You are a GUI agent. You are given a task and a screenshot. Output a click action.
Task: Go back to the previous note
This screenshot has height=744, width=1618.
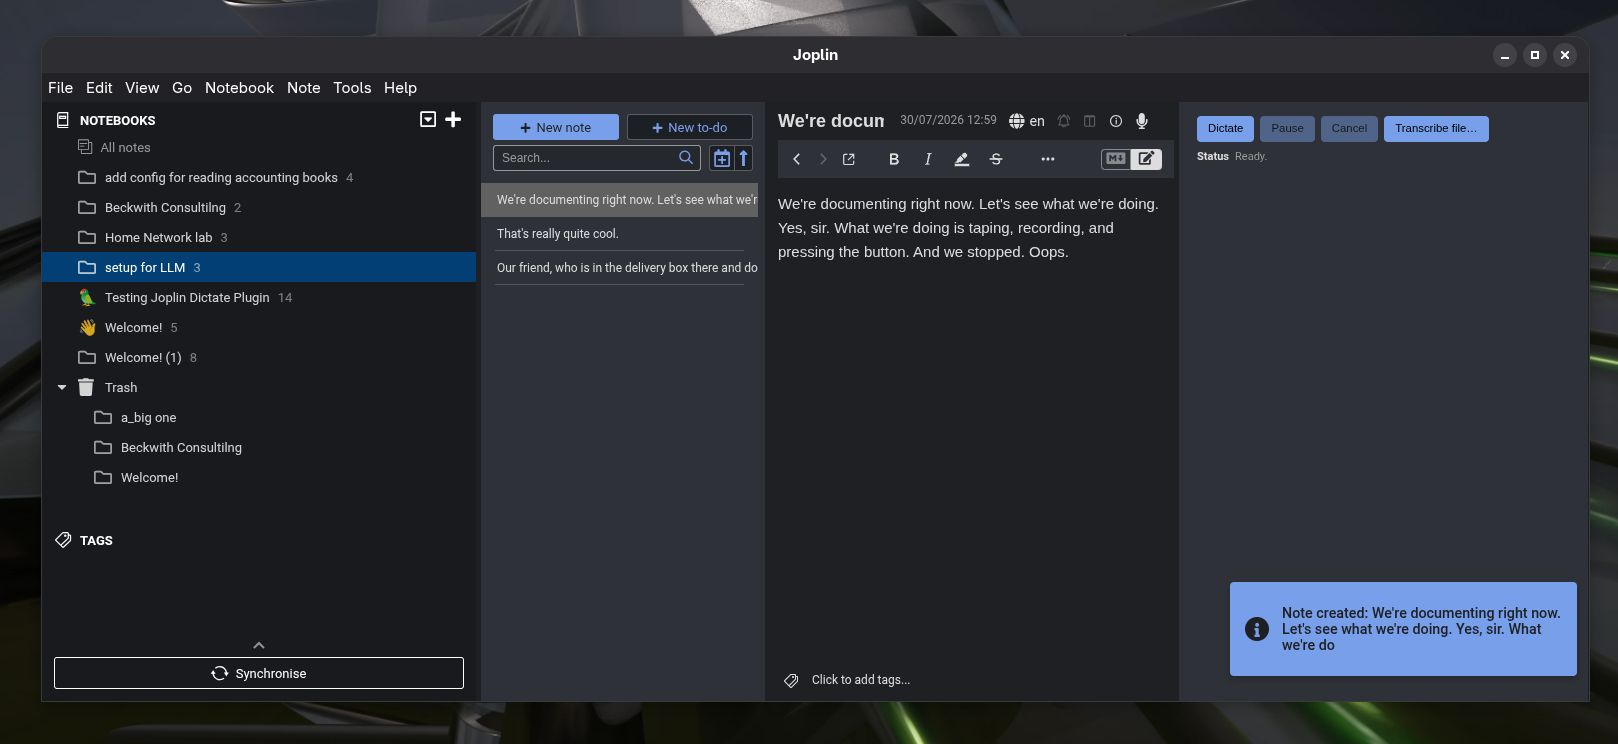pos(797,159)
